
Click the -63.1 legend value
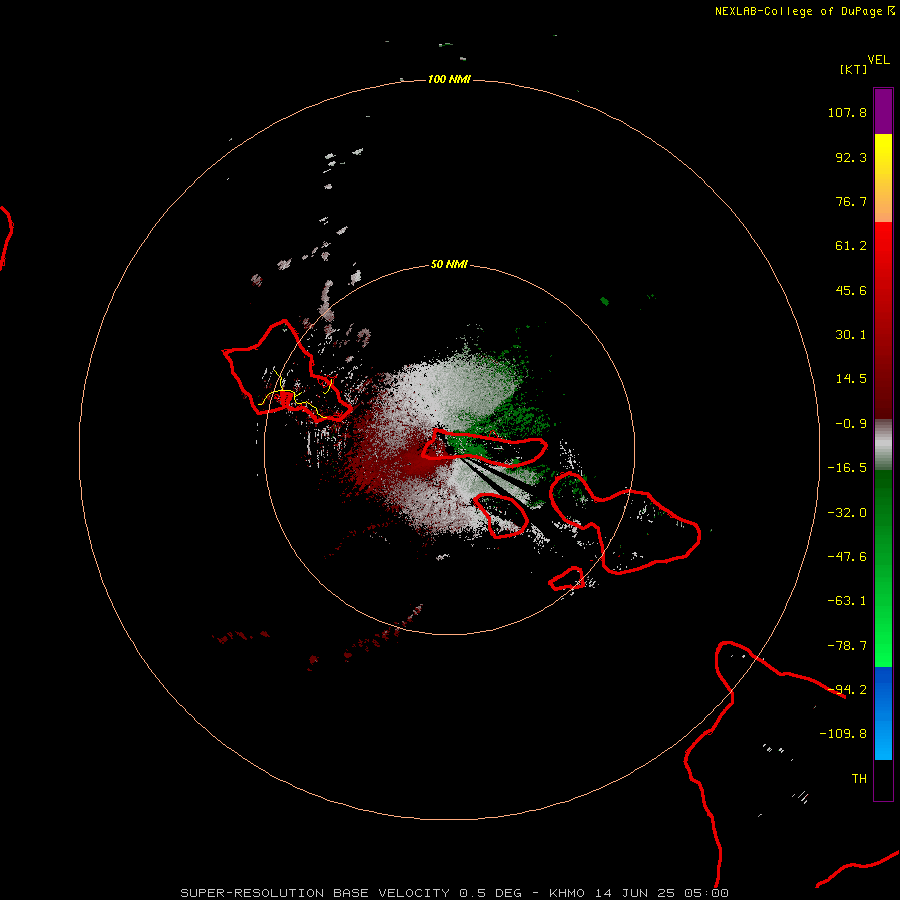tap(847, 601)
